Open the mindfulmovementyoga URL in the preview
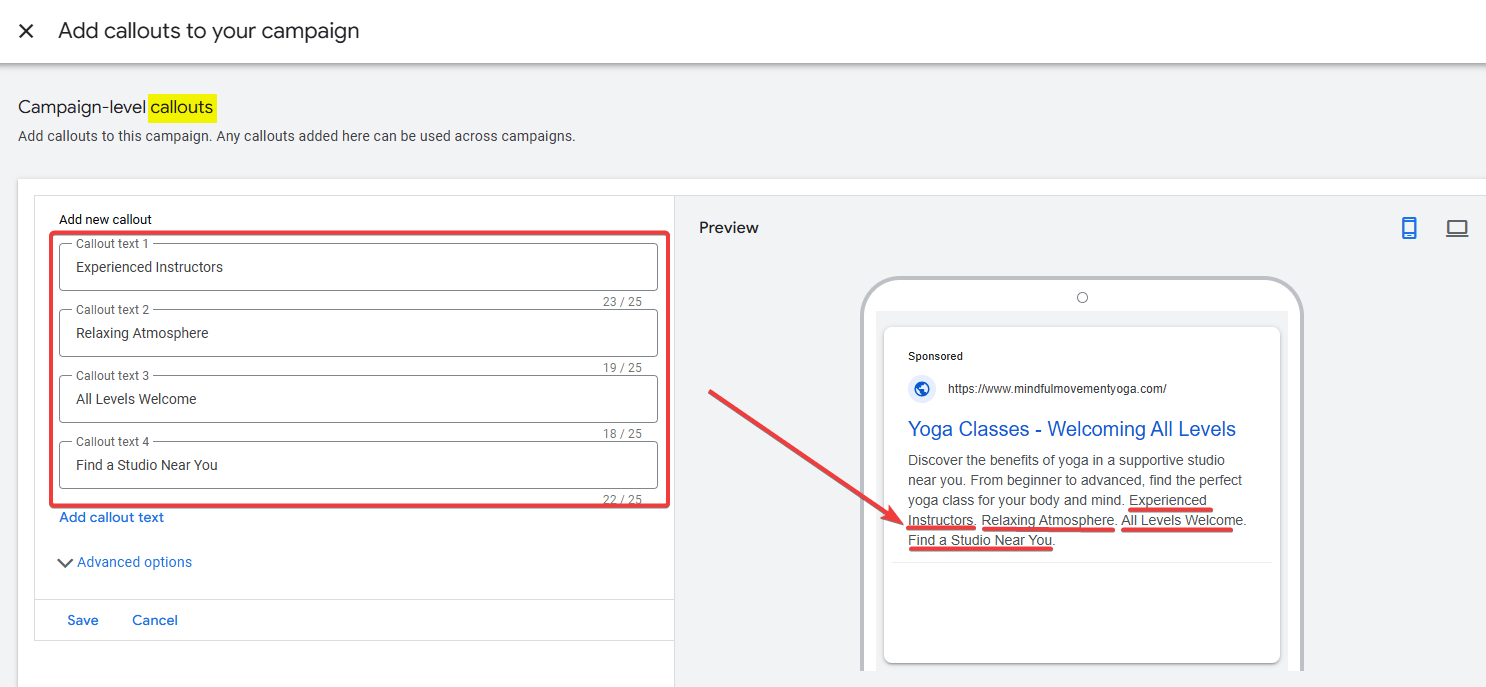The image size is (1486, 687). 1057,388
